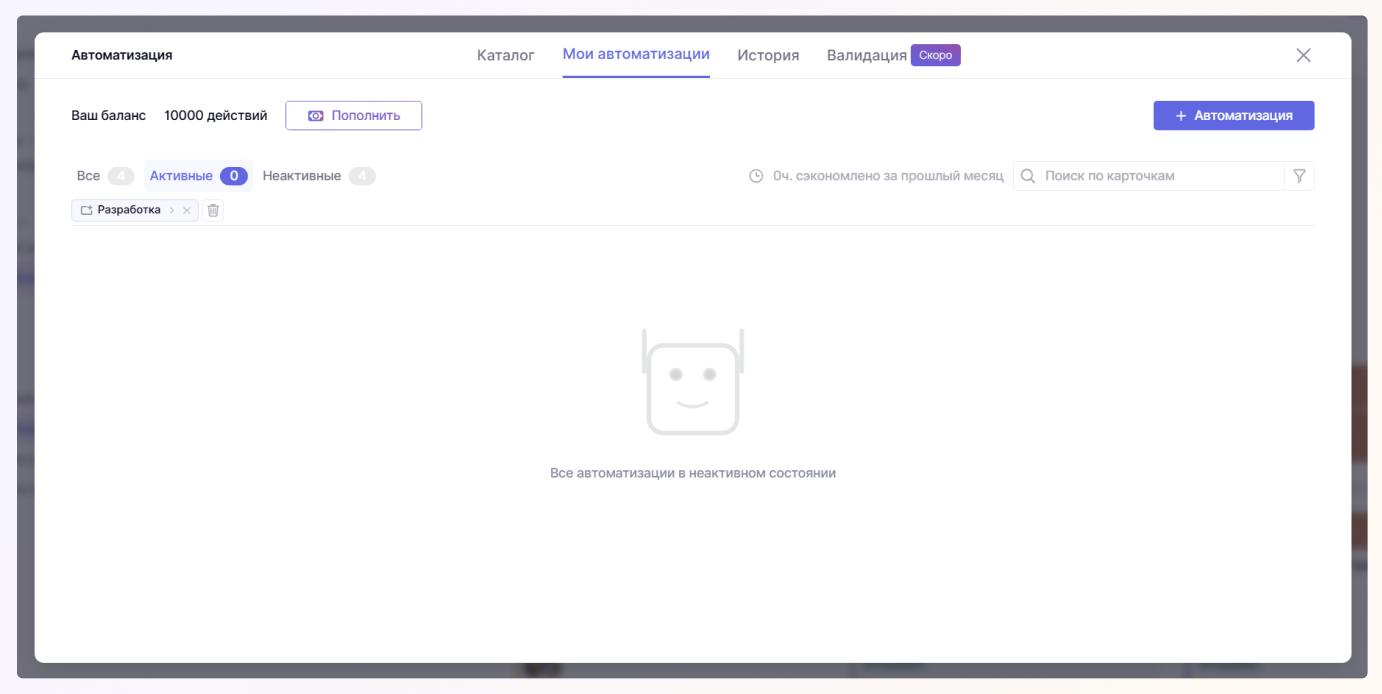The image size is (1382, 694).
Task: Remove the Разработка filter with its X icon
Action: [187, 210]
